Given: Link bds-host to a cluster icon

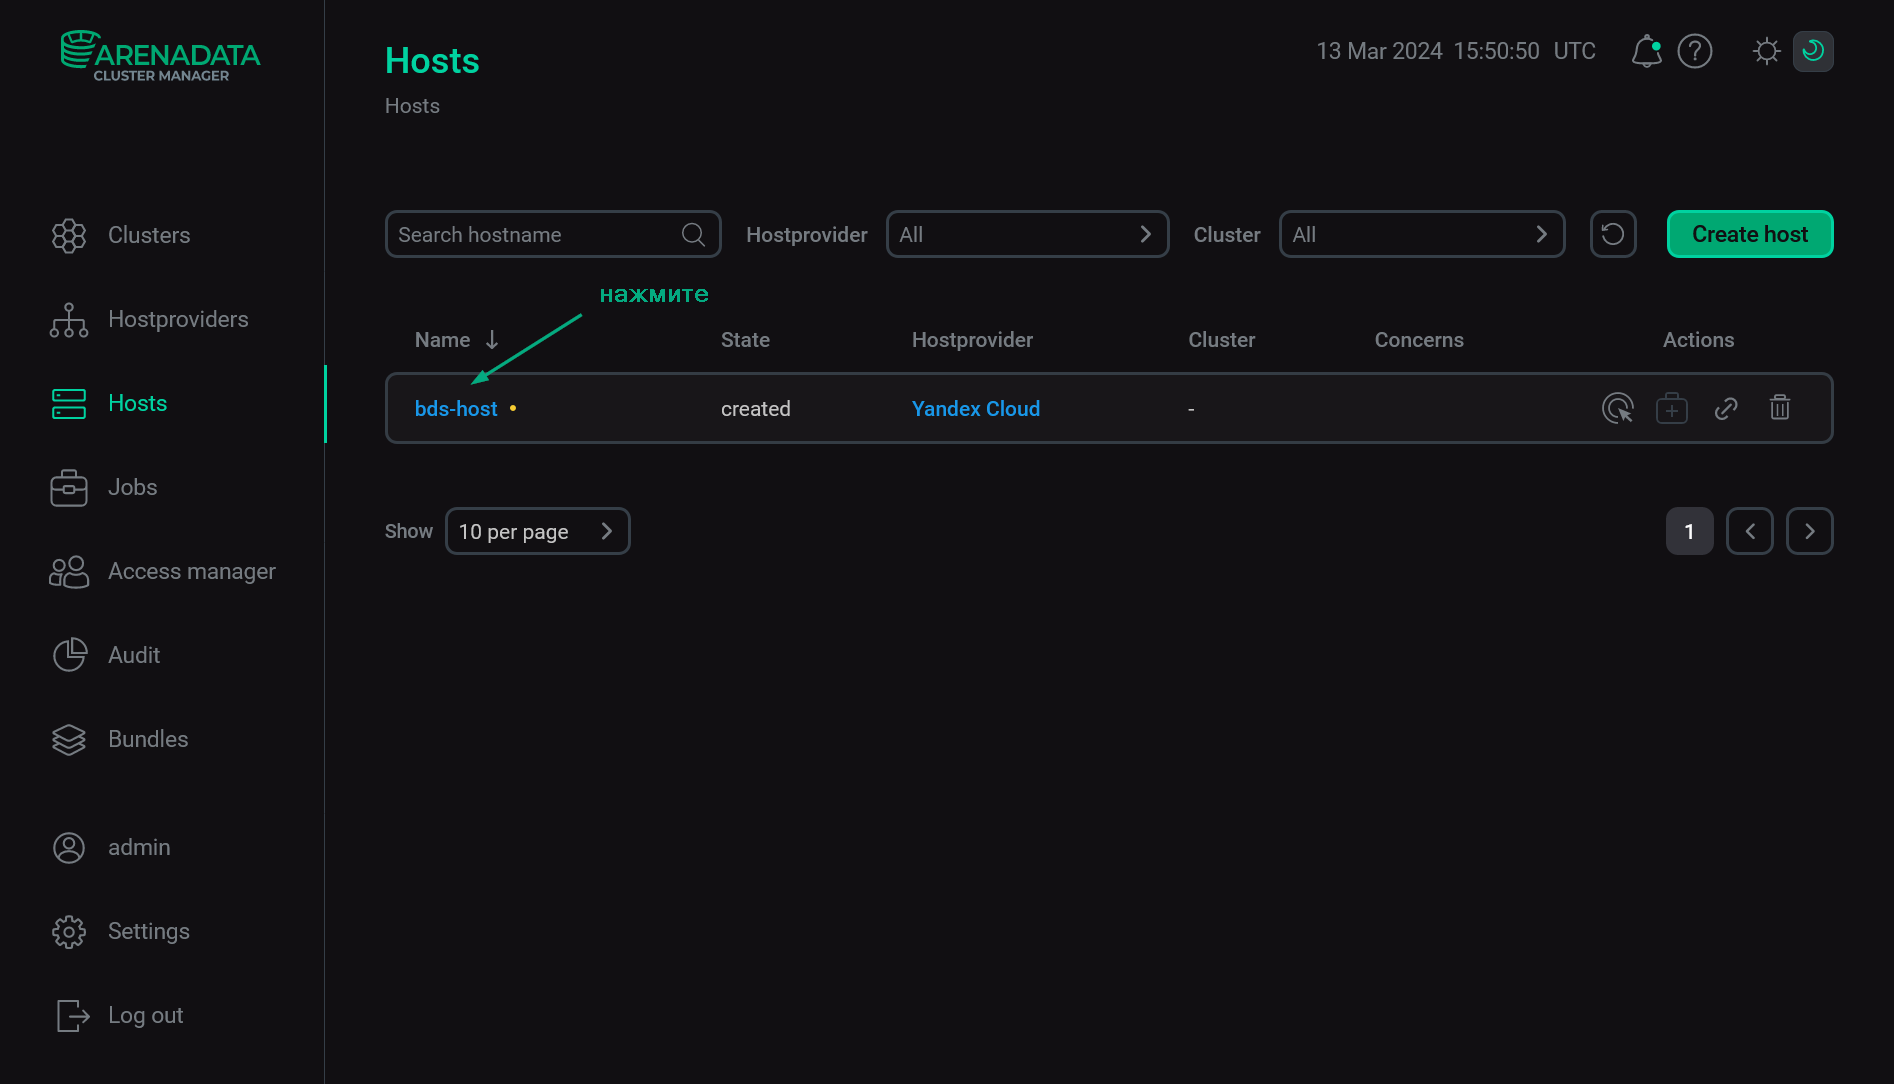Looking at the screenshot, I should click(x=1726, y=408).
